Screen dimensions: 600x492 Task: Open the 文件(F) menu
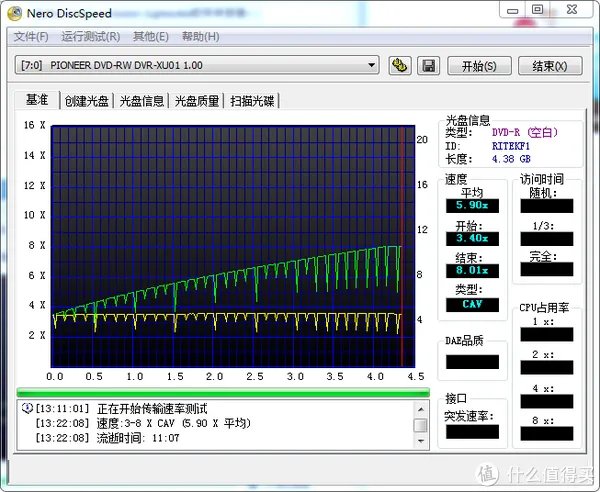pyautogui.click(x=31, y=37)
